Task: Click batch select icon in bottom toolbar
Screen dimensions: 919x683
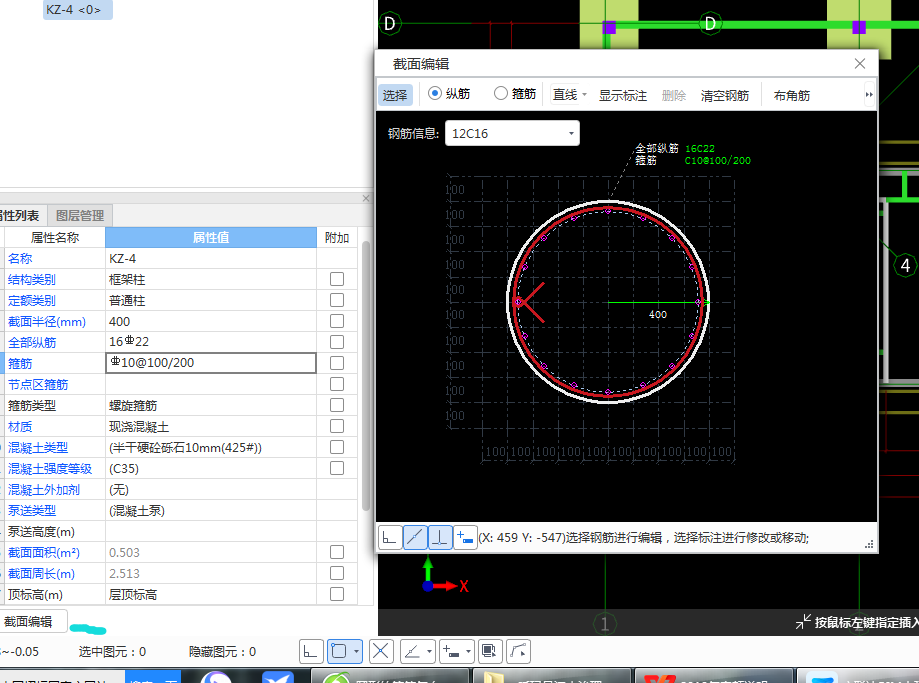Action: (489, 651)
